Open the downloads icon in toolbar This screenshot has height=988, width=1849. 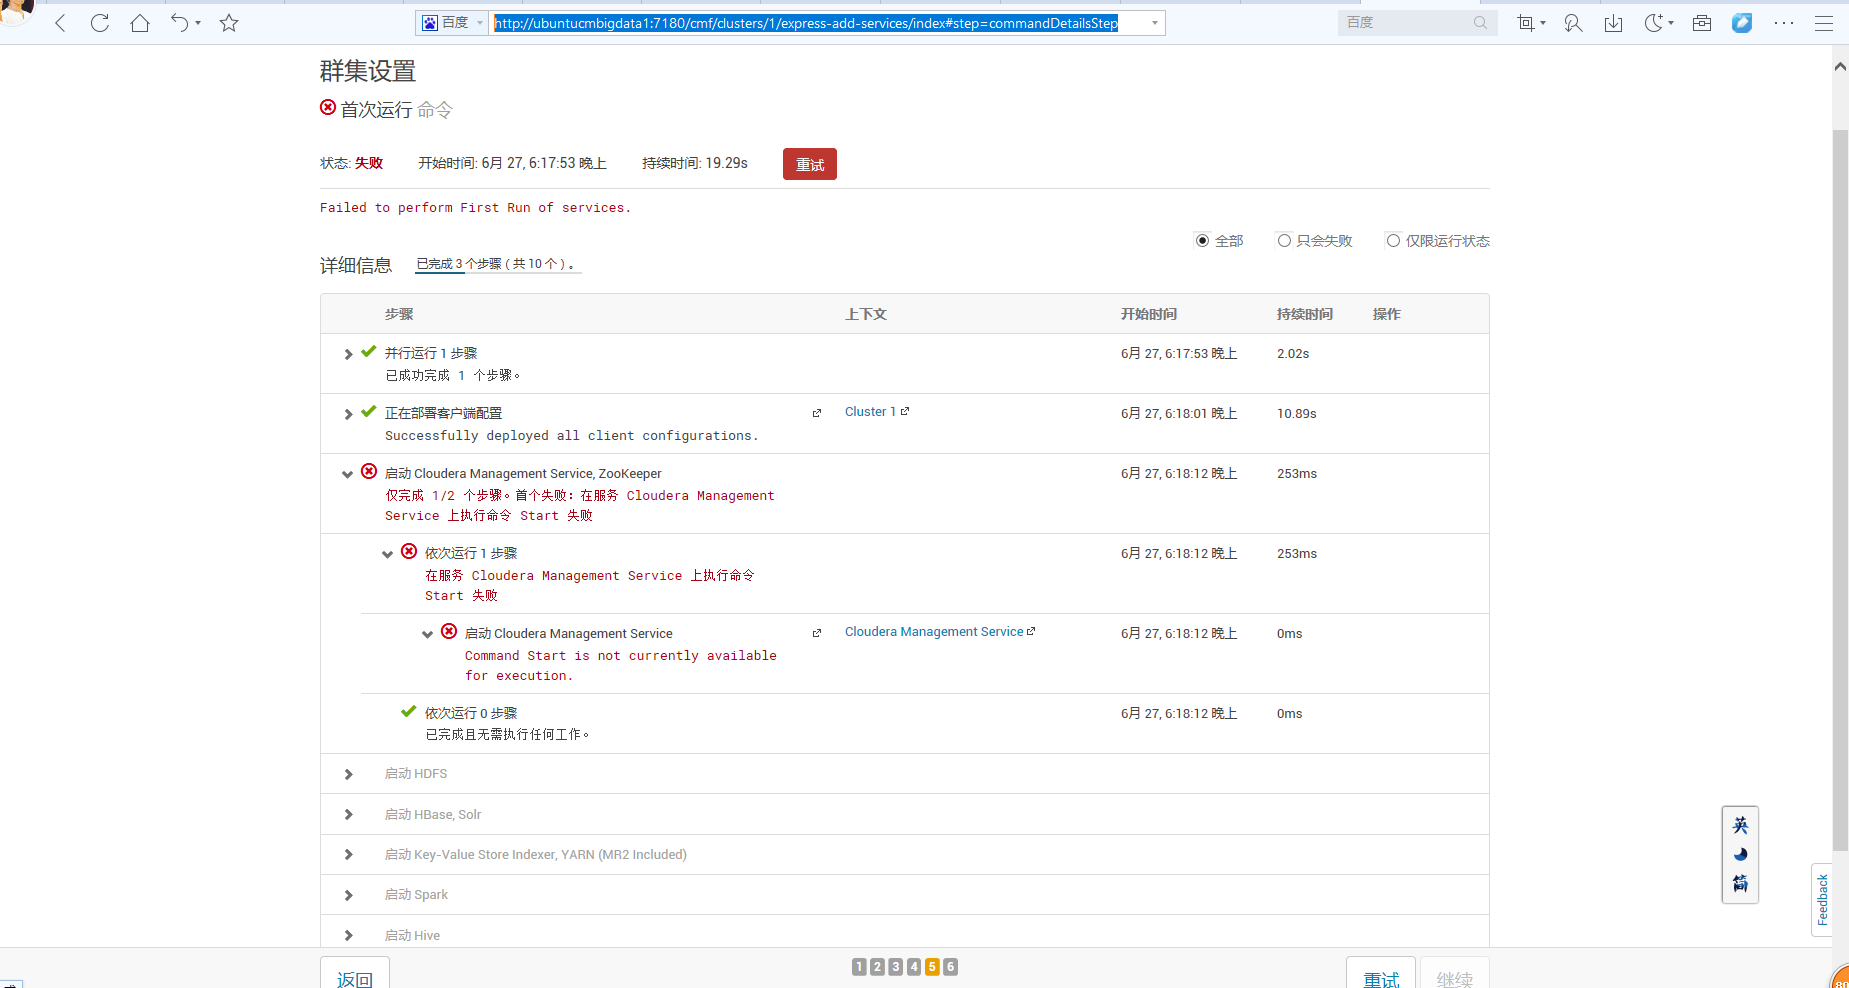coord(1613,23)
